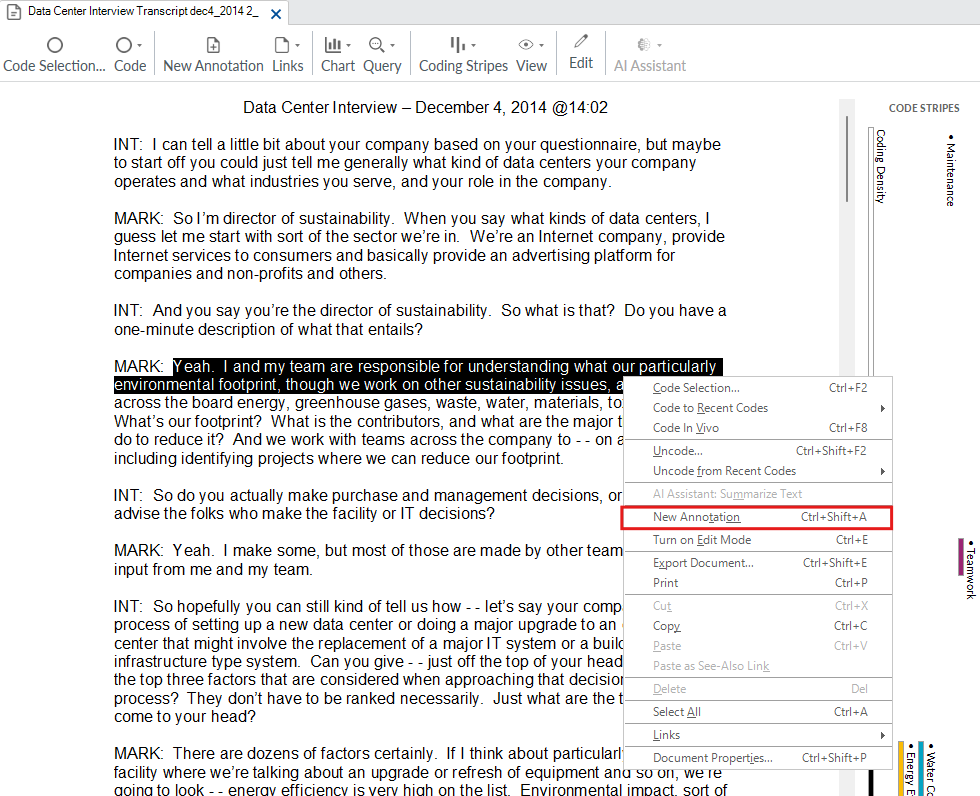Close the Data Center Interview Transcript tab
The height and width of the screenshot is (796, 980).
(276, 14)
